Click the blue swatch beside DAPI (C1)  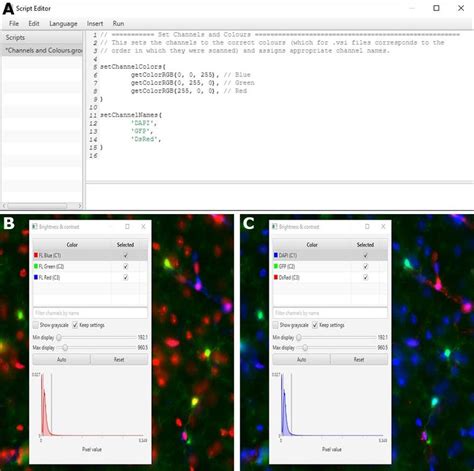click(x=276, y=255)
